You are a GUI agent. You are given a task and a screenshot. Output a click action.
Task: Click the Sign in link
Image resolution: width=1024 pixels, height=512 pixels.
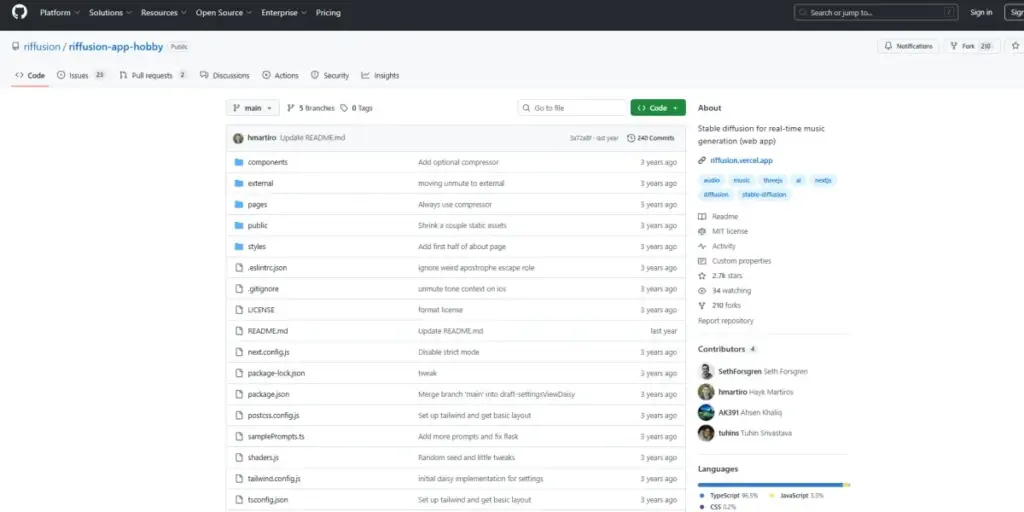(x=981, y=13)
